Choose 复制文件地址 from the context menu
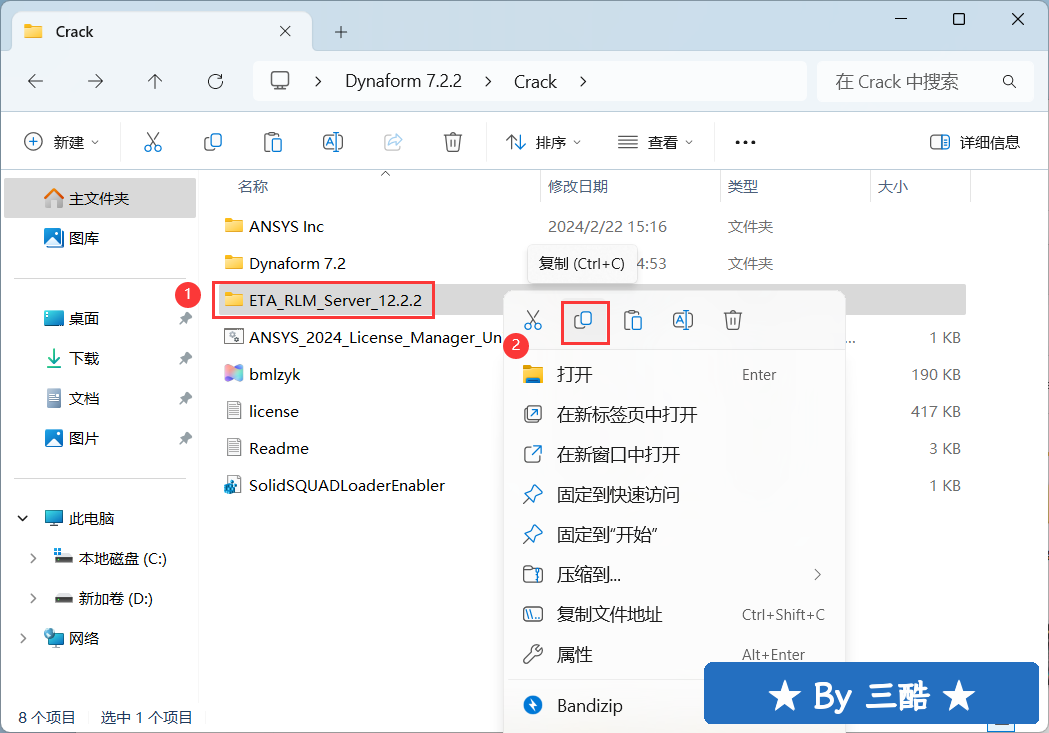This screenshot has width=1049, height=733. pyautogui.click(x=674, y=615)
